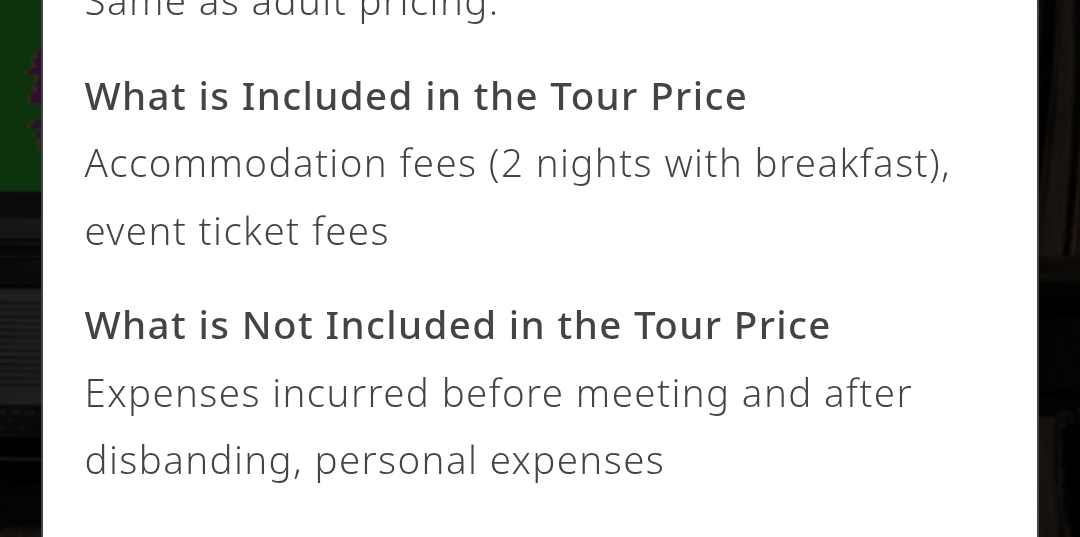Click the empty white area right of "event ticket fees"
The height and width of the screenshot is (537, 1080).
[x=689, y=231]
